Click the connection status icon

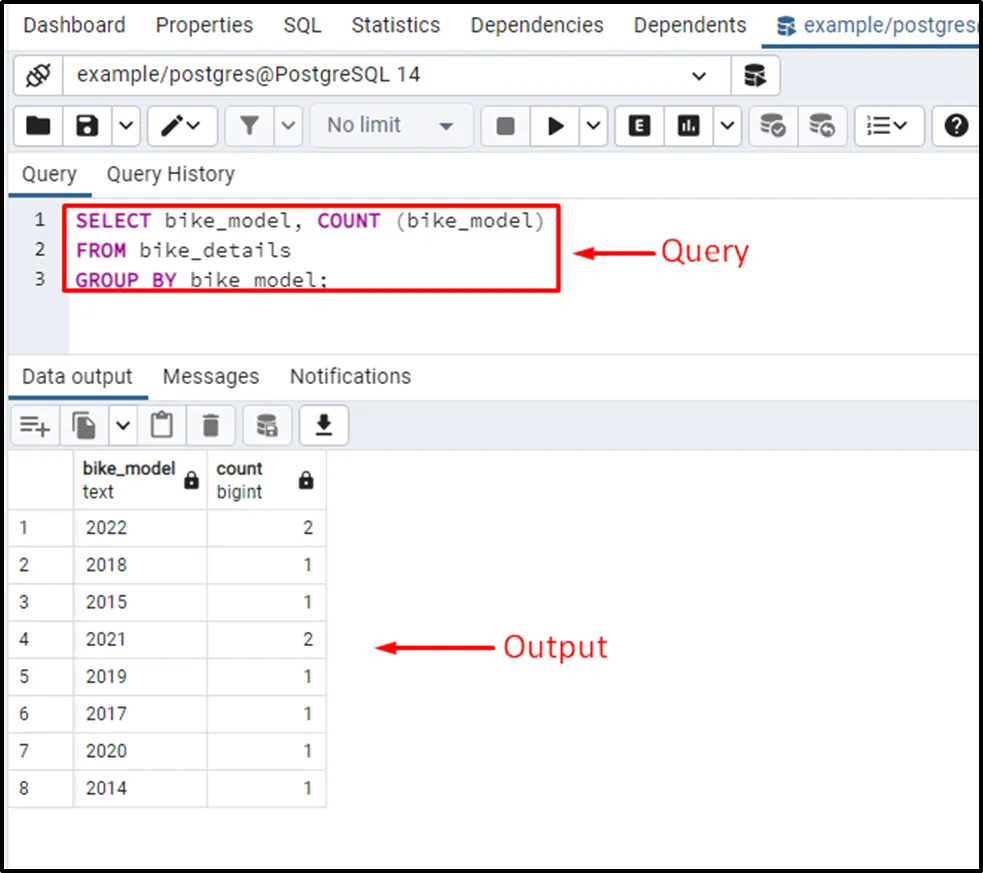point(38,75)
